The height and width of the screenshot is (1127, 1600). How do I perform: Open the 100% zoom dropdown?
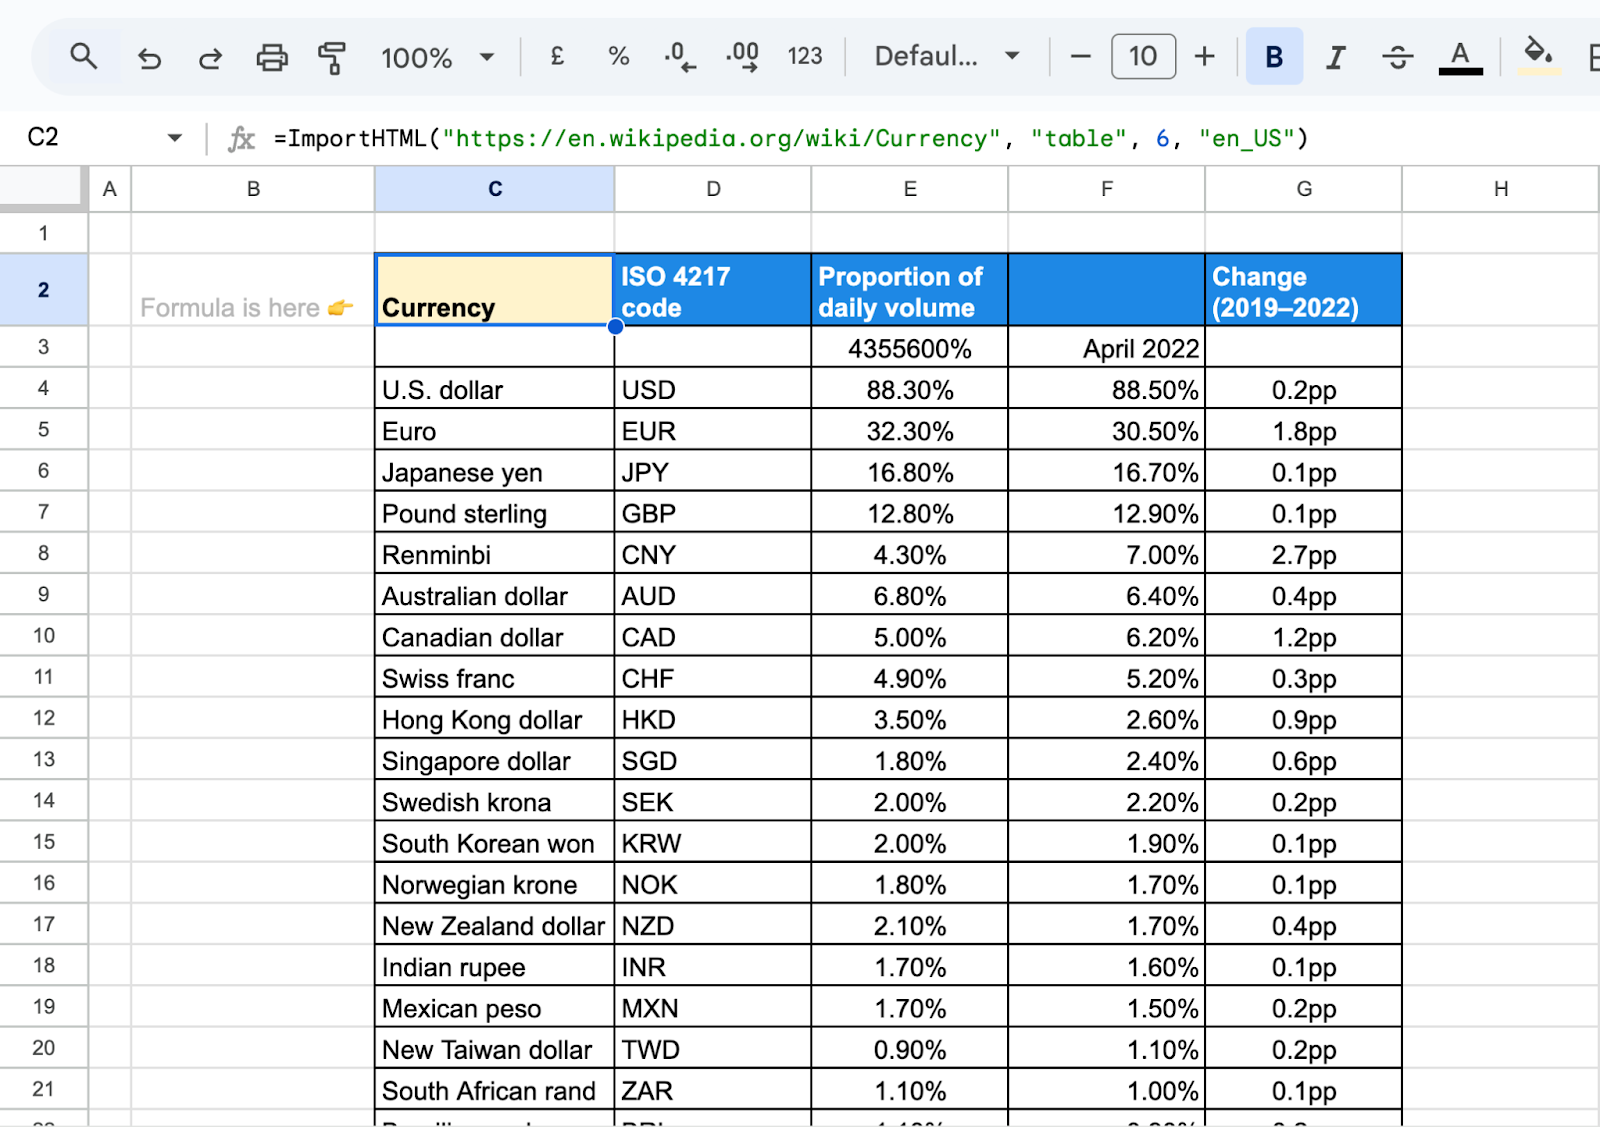pyautogui.click(x=437, y=58)
